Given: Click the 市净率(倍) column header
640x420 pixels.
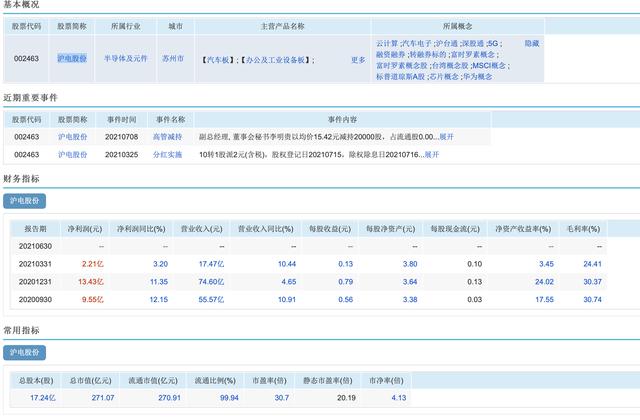Looking at the screenshot, I should [386, 380].
